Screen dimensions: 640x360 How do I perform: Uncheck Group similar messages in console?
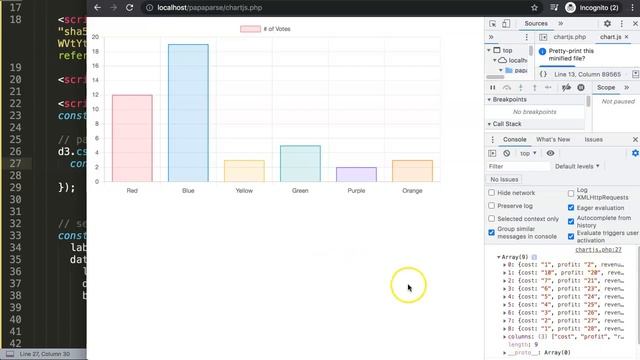[491, 233]
